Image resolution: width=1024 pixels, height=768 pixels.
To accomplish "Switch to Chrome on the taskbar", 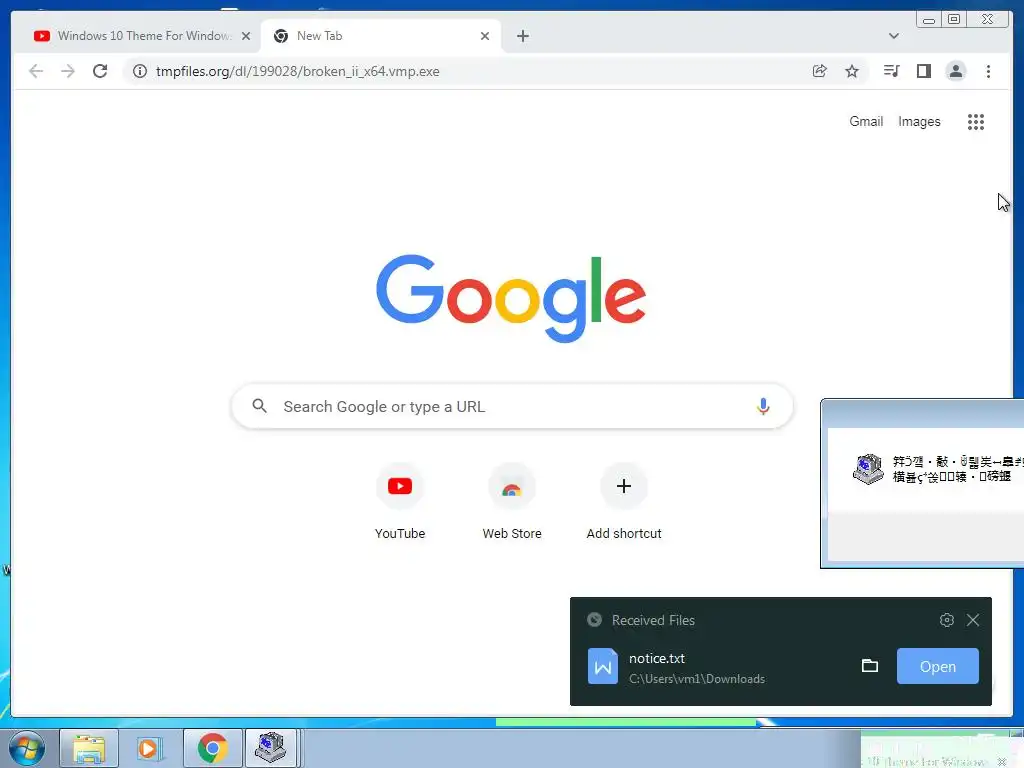I will click(x=212, y=748).
